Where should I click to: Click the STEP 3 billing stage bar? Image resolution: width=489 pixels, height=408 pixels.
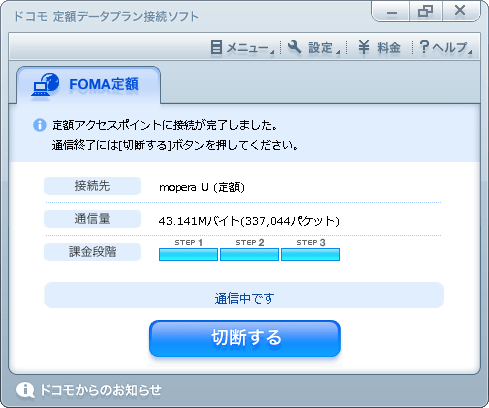(x=310, y=254)
